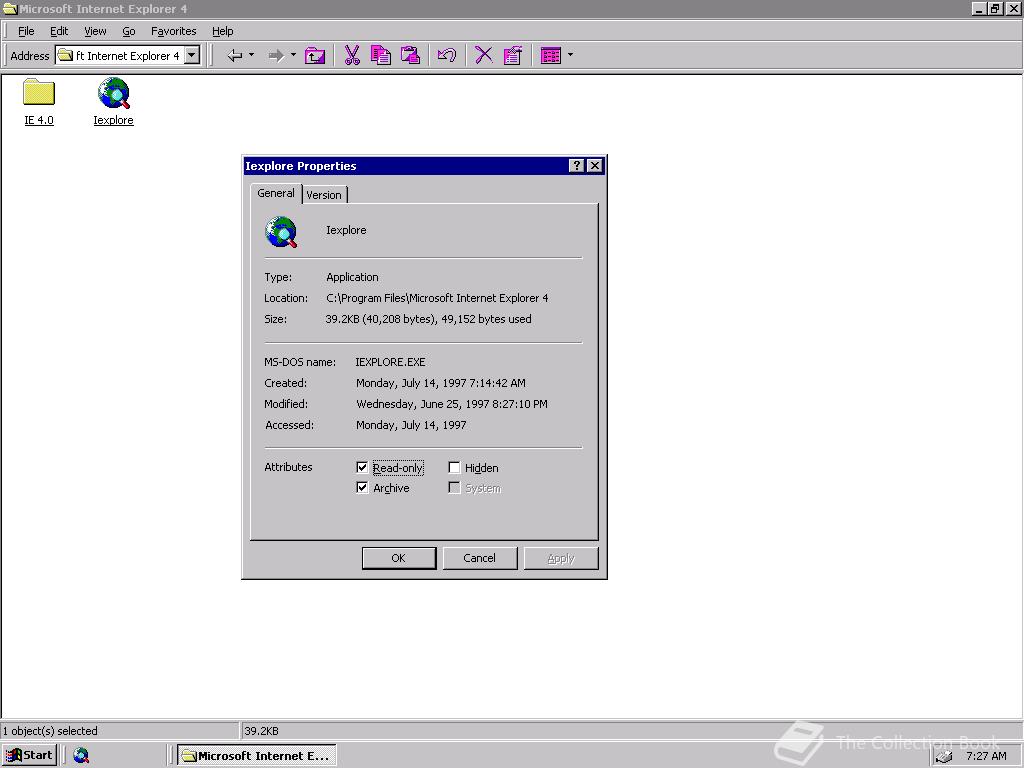Click the Delete X toolbar icon
This screenshot has height=768, width=1024.
pyautogui.click(x=483, y=56)
